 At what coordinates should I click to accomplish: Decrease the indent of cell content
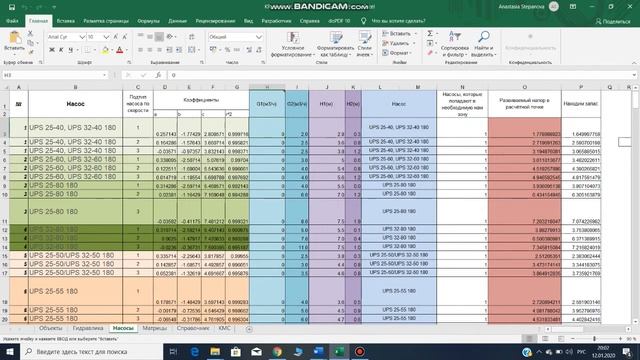point(169,50)
